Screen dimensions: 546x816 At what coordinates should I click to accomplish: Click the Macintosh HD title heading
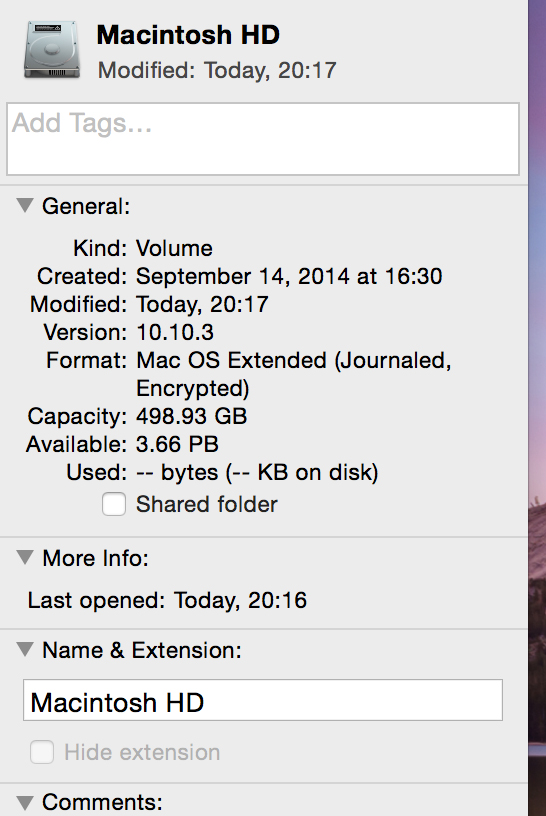point(188,35)
